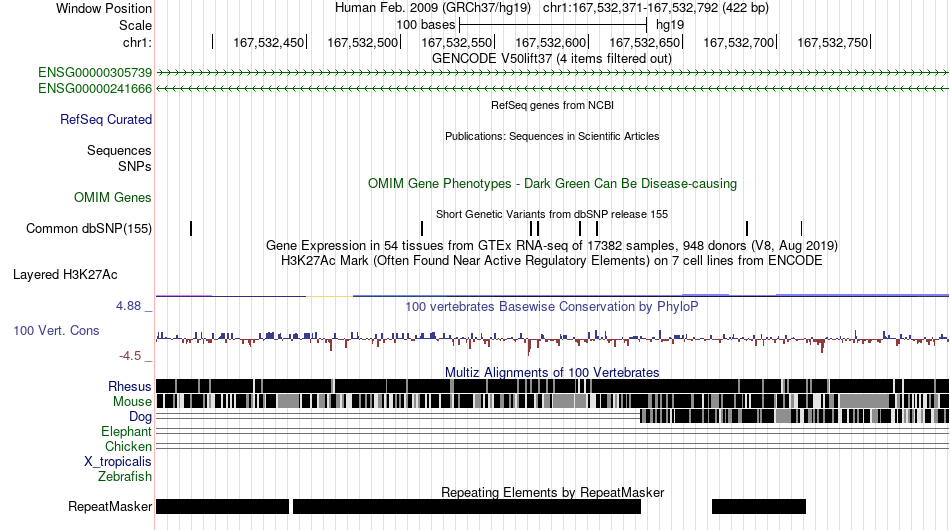Click the H3K27Ac Mark ENCODE title
The width and height of the screenshot is (950, 530).
click(552, 260)
